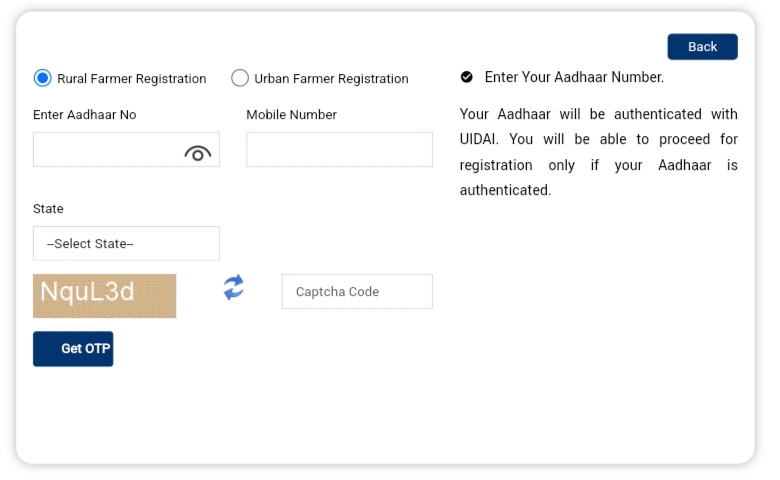Click the Mobile Number field label
This screenshot has height=480, width=780.
click(x=292, y=115)
